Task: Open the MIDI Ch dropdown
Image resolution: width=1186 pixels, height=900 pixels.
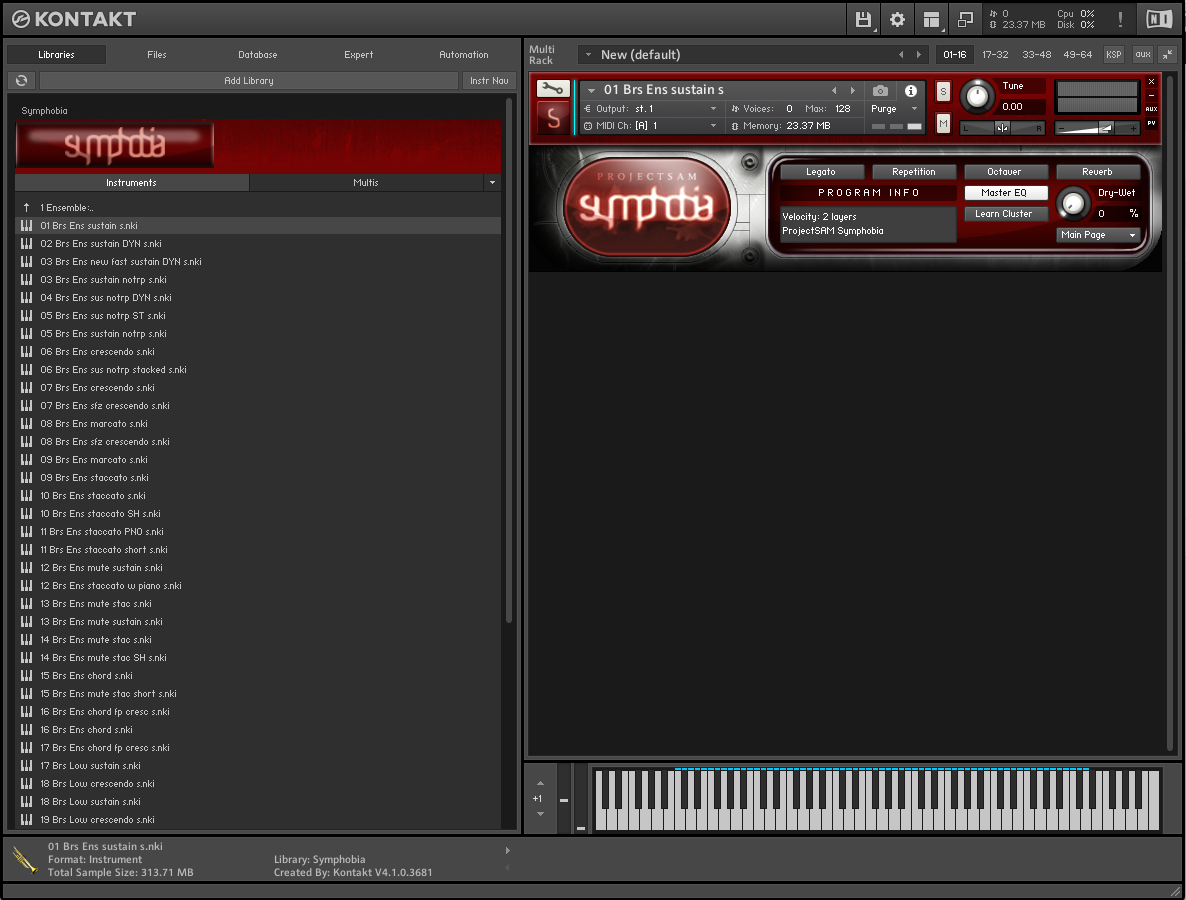Action: tap(650, 126)
